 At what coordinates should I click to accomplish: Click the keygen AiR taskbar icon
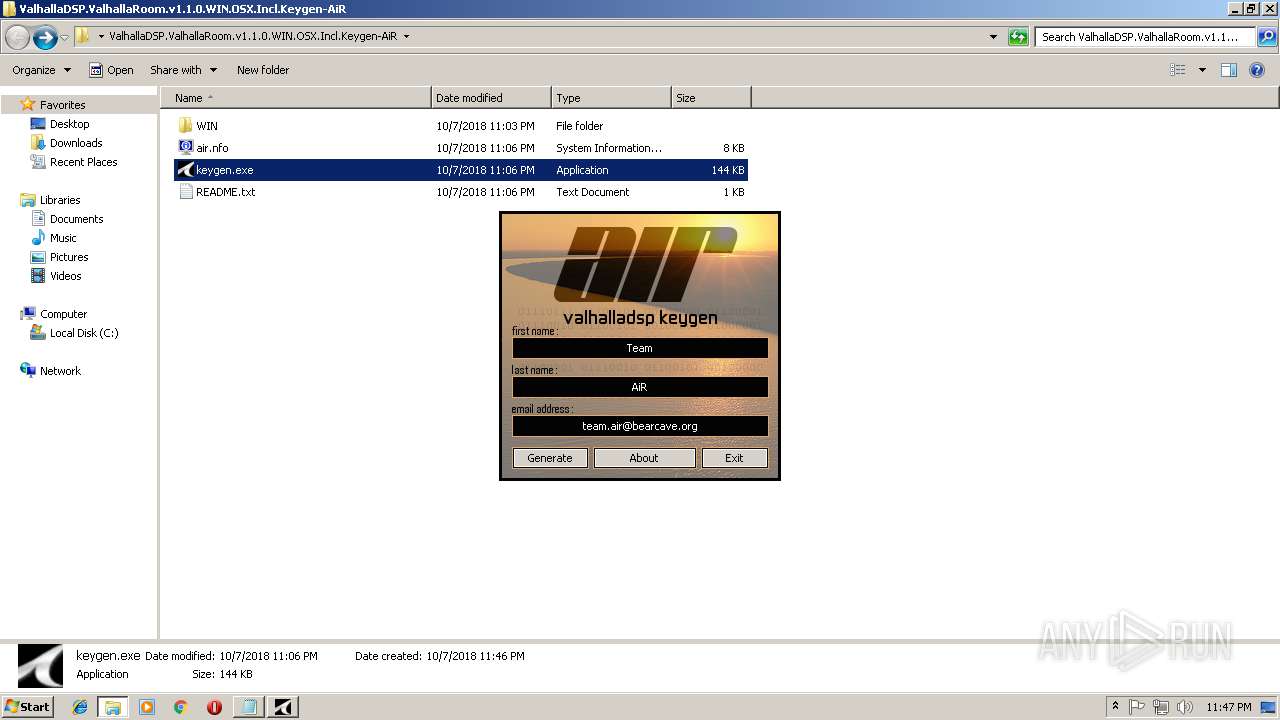coord(283,707)
